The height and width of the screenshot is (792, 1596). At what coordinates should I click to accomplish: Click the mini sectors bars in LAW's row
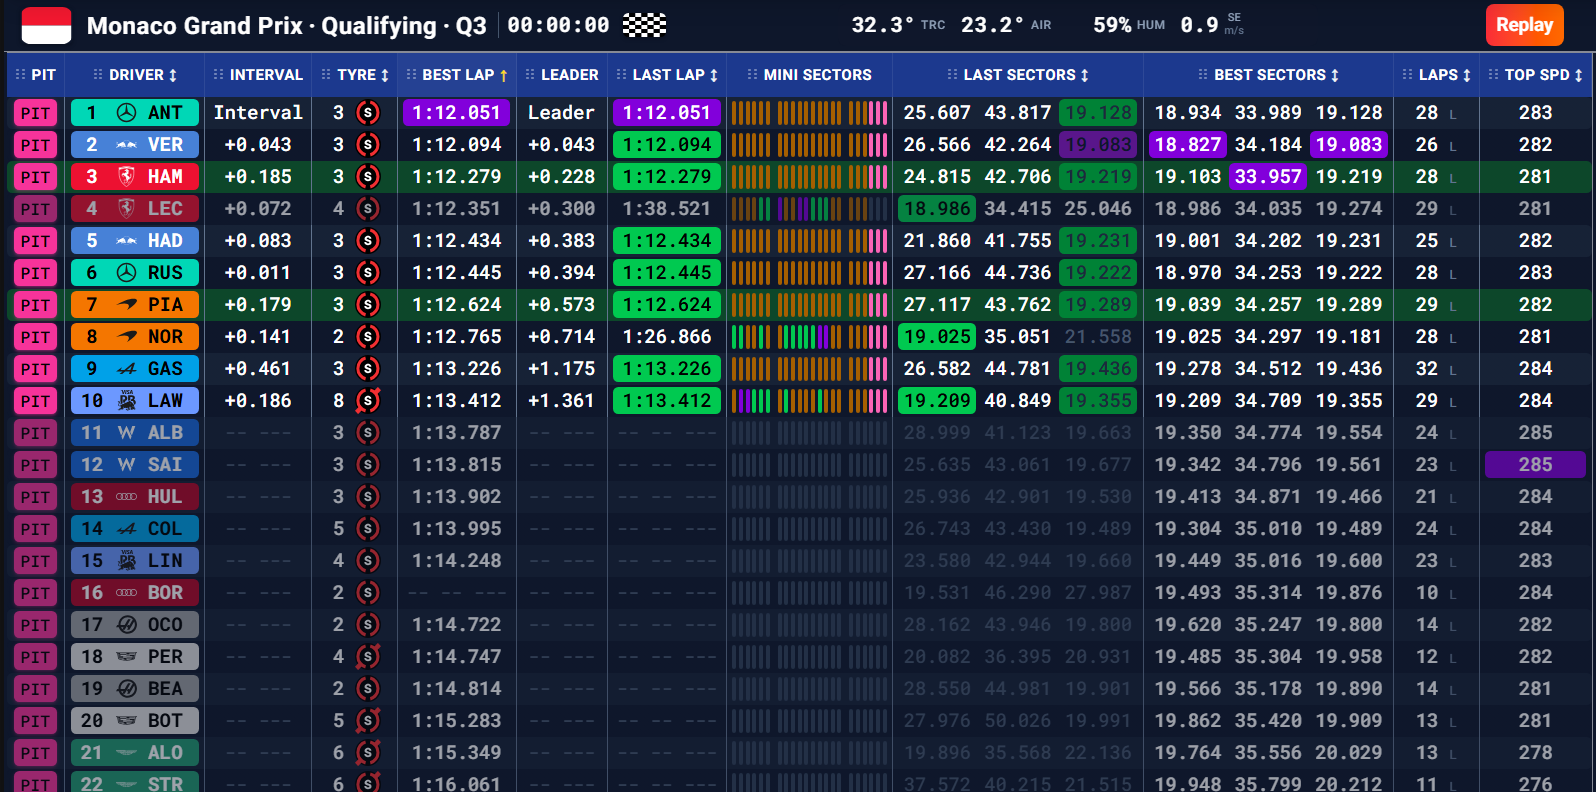click(x=810, y=401)
